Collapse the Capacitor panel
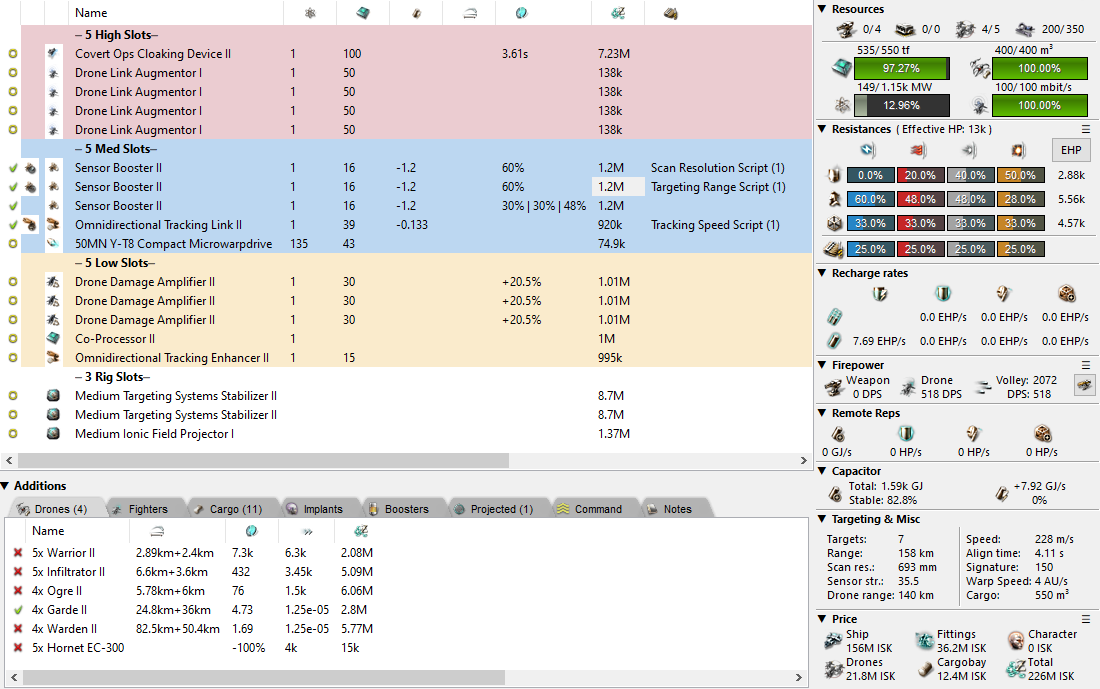Screen dimensions: 1100x689 821,471
